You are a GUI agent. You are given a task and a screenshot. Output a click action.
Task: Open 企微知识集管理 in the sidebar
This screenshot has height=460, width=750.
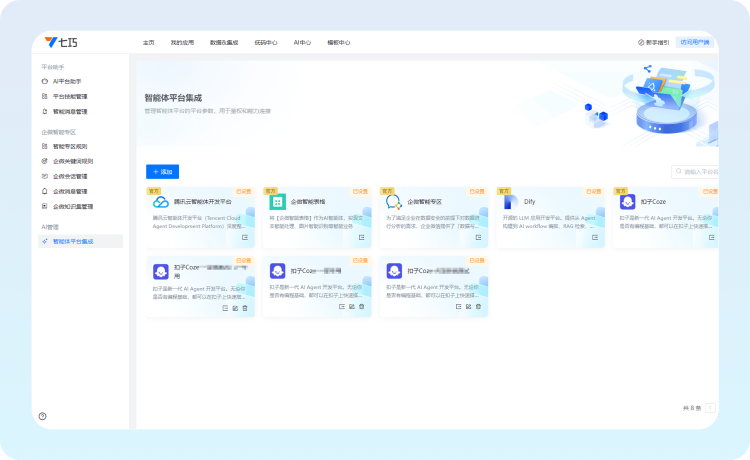tap(73, 207)
